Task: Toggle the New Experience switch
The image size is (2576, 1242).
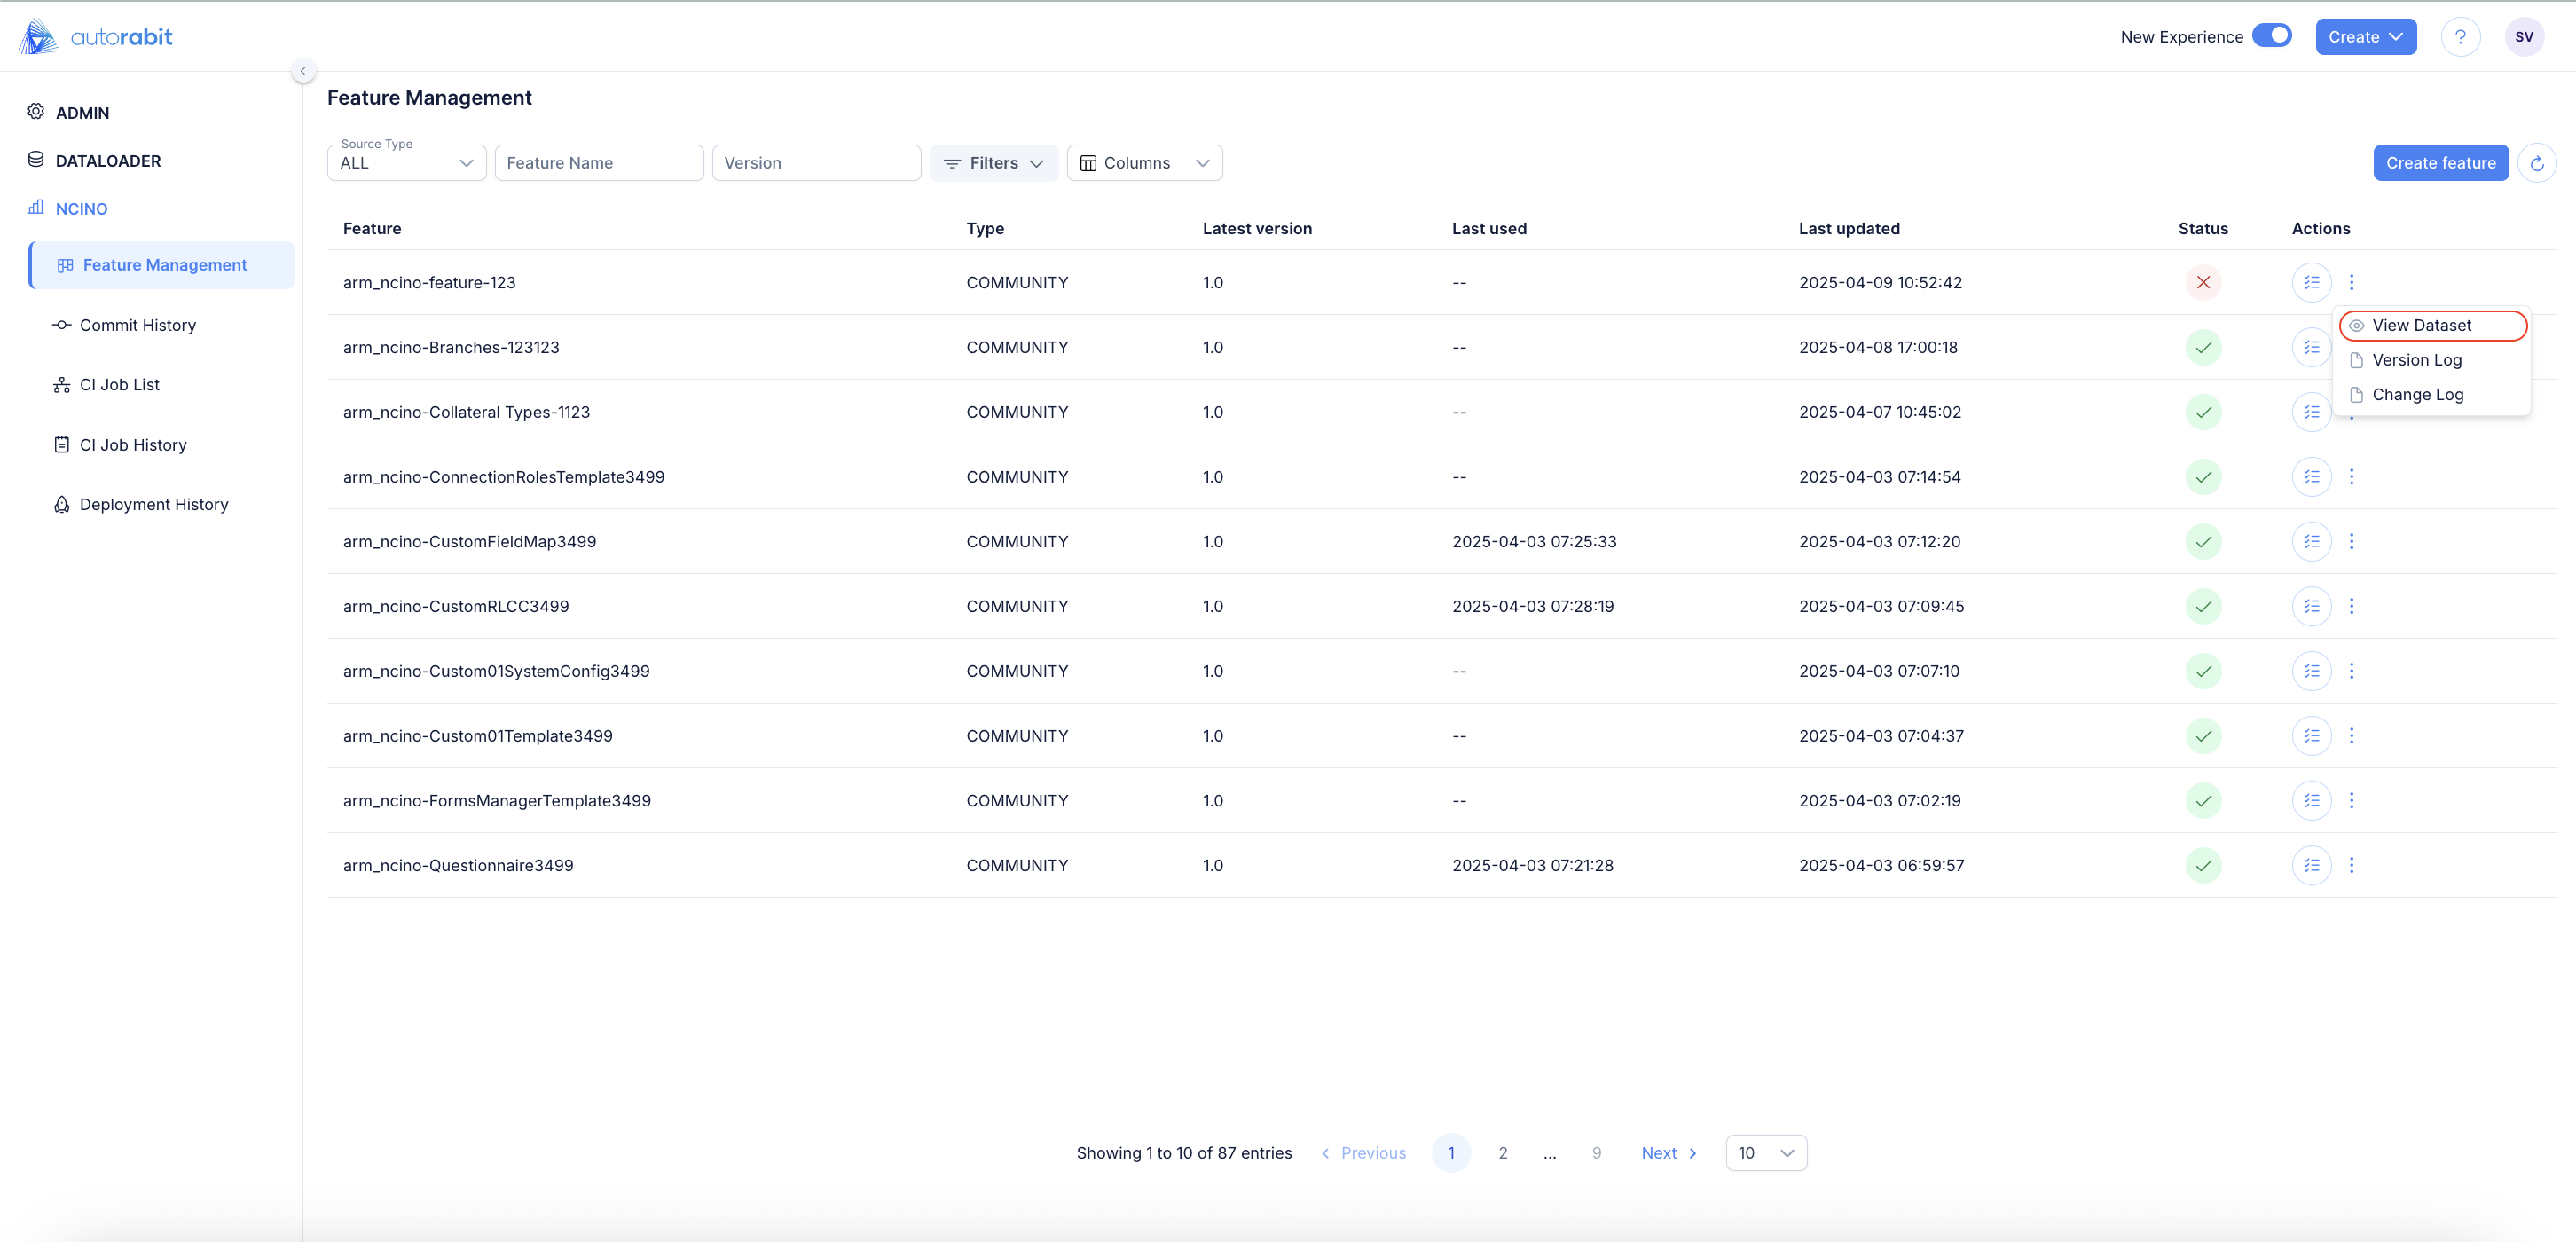Action: (x=2272, y=36)
